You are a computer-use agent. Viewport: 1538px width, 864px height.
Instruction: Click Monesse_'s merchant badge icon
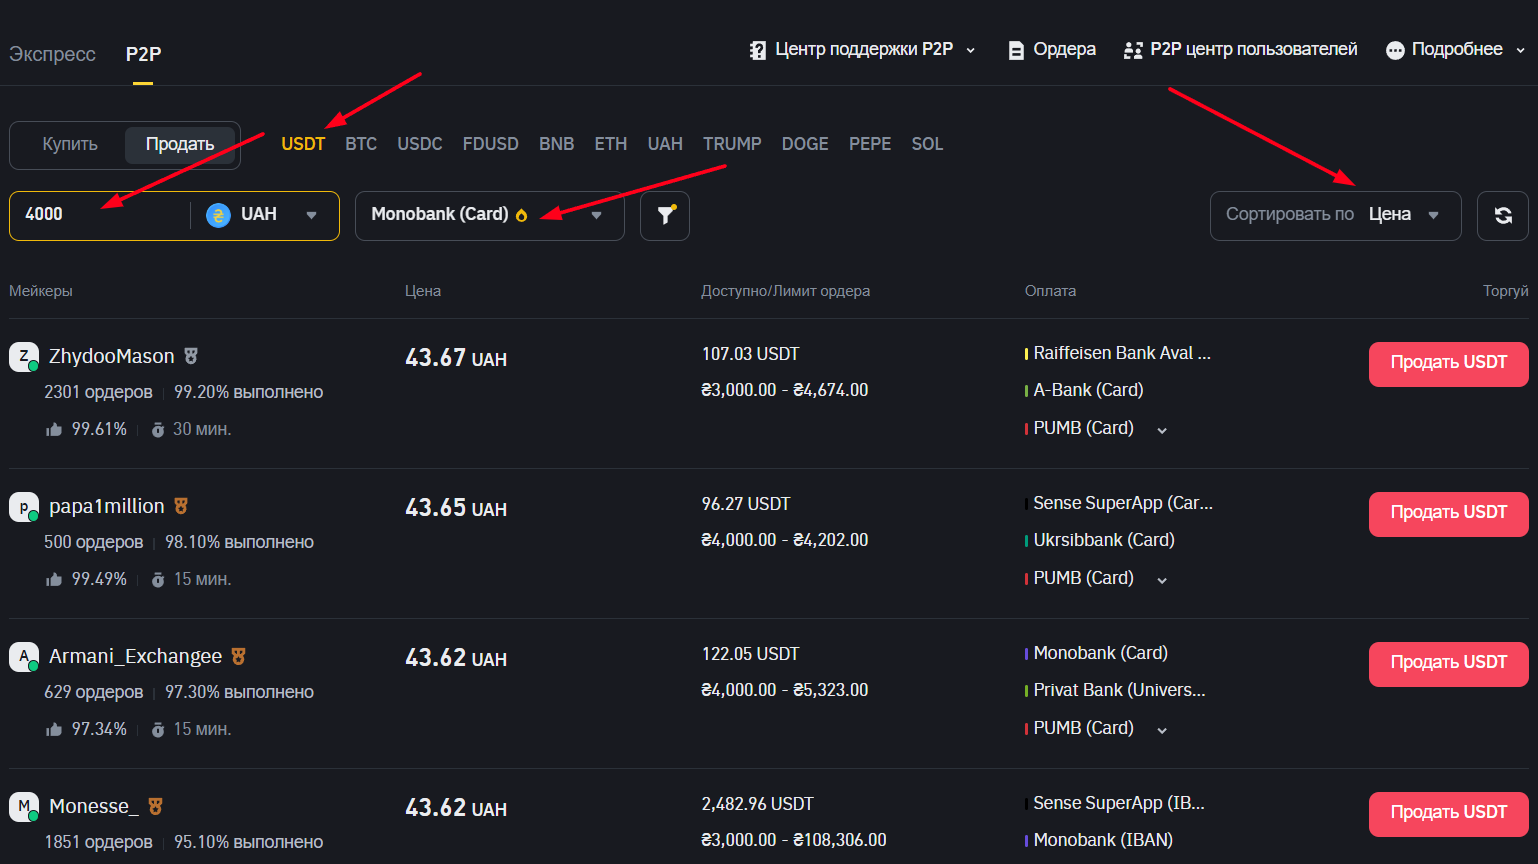(x=155, y=806)
